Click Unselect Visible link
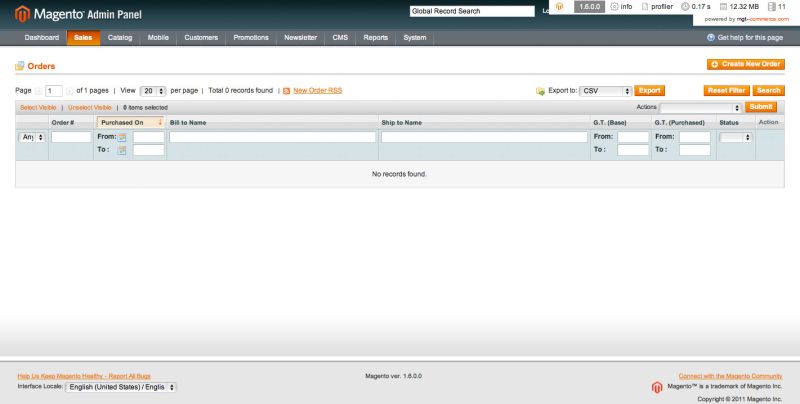The width and height of the screenshot is (800, 404). [x=90, y=108]
